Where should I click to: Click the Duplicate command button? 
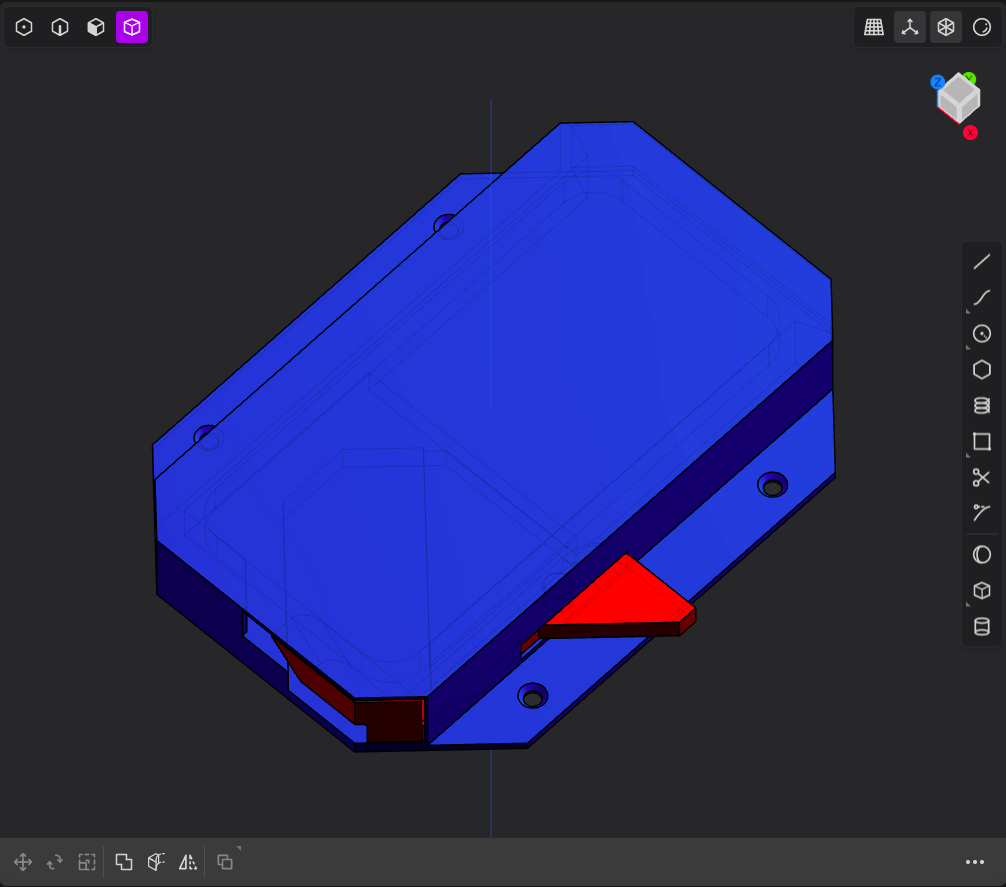click(x=124, y=862)
